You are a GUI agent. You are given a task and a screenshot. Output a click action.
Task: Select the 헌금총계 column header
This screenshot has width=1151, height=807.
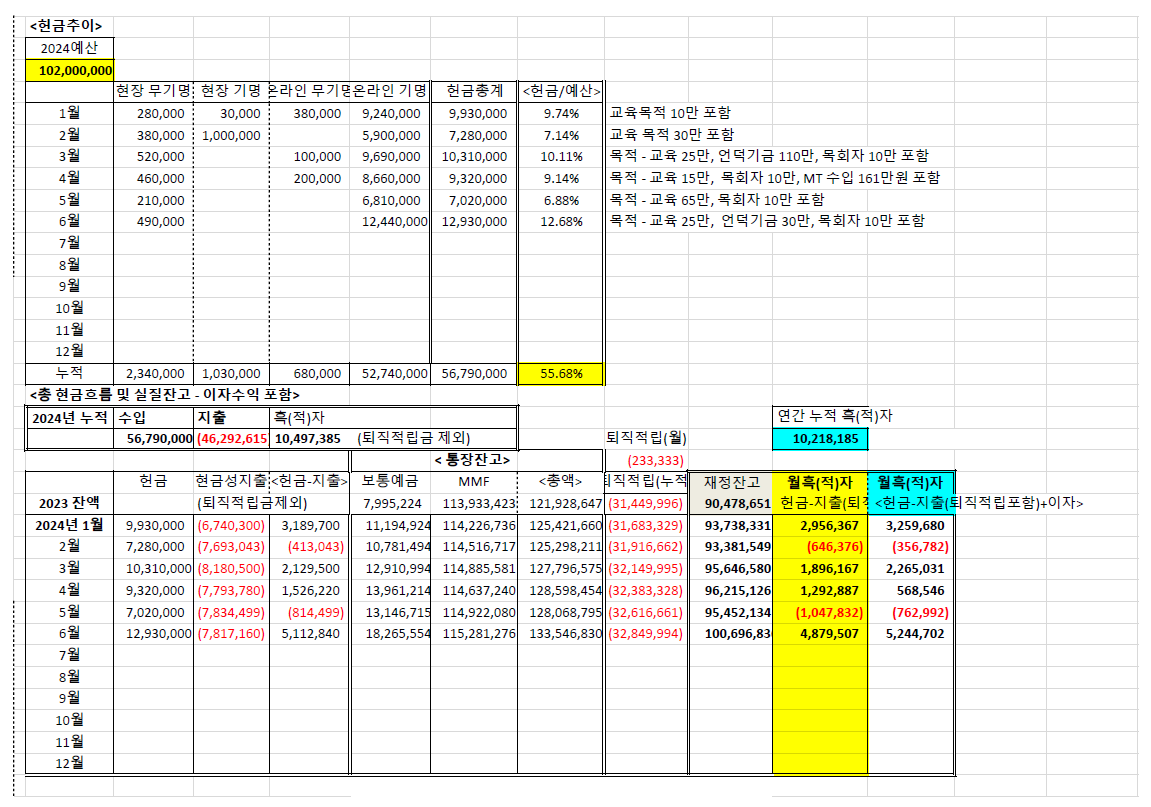(x=474, y=91)
